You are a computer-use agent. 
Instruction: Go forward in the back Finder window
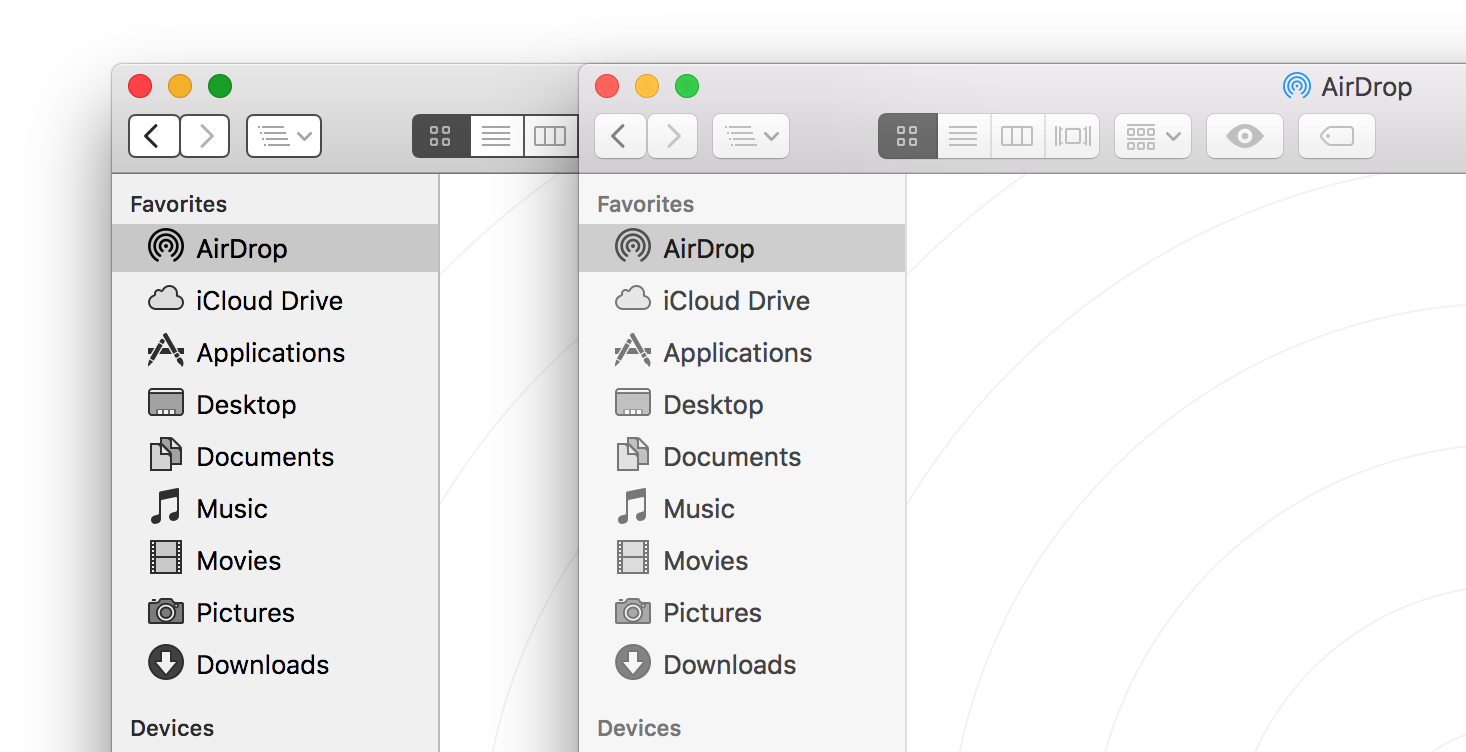206,136
